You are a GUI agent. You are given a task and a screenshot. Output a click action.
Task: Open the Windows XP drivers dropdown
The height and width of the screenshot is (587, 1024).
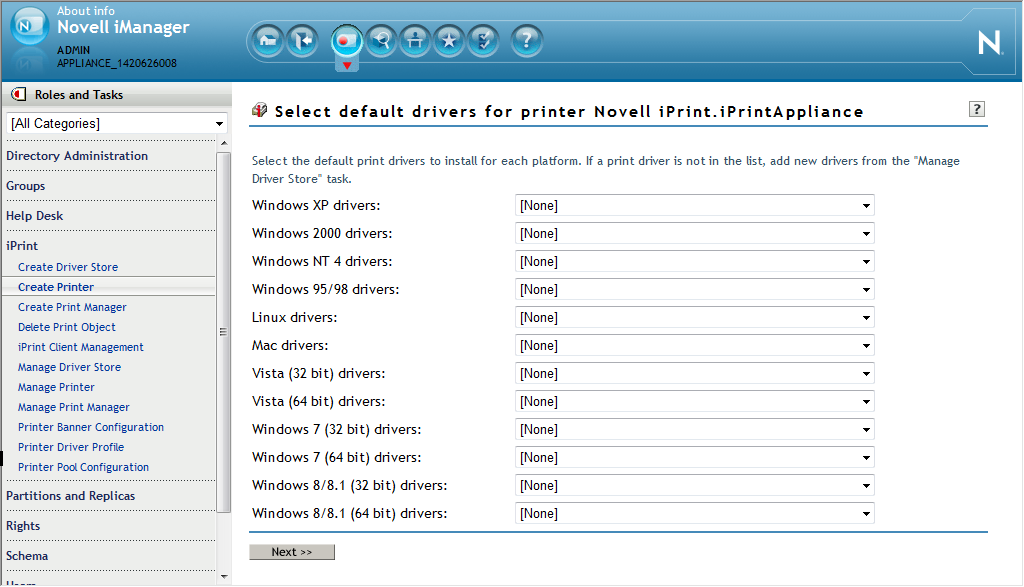(x=694, y=206)
